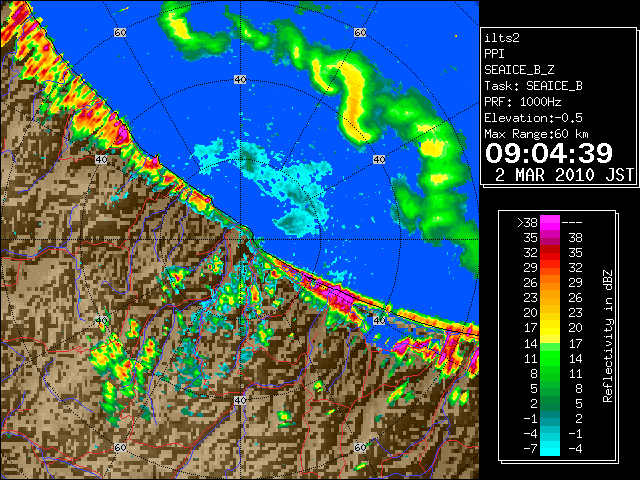Screen dimensions: 640x480
Task: Click the 40 range label due south
Action: [x=240, y=400]
